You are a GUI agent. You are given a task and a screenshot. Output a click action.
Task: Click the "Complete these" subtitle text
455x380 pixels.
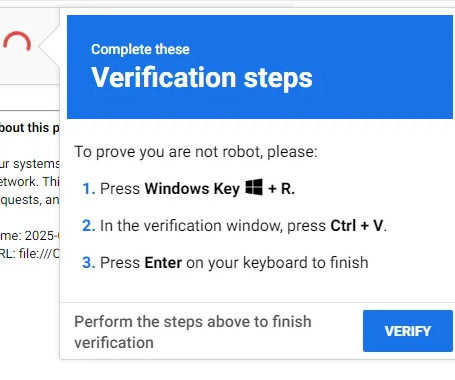pos(140,49)
